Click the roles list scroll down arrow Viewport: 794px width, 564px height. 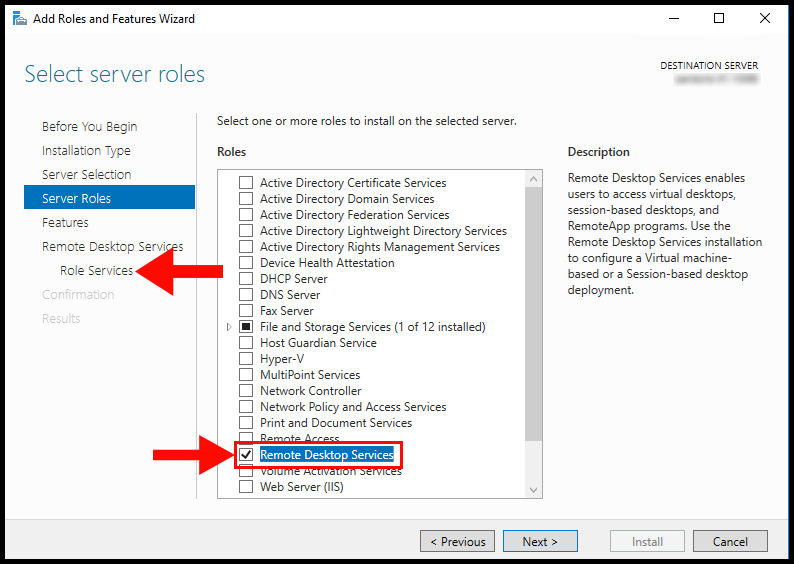(x=533, y=490)
